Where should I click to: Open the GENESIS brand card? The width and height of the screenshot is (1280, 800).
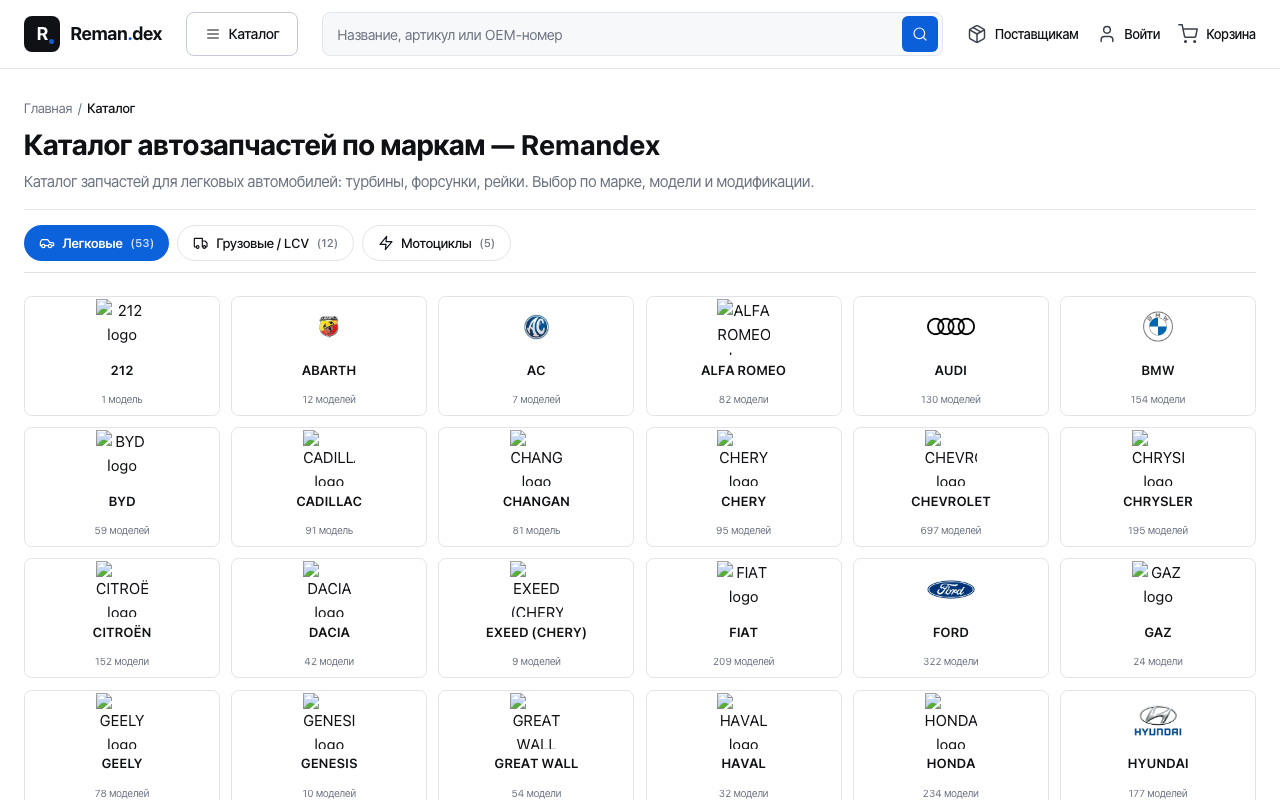click(329, 745)
